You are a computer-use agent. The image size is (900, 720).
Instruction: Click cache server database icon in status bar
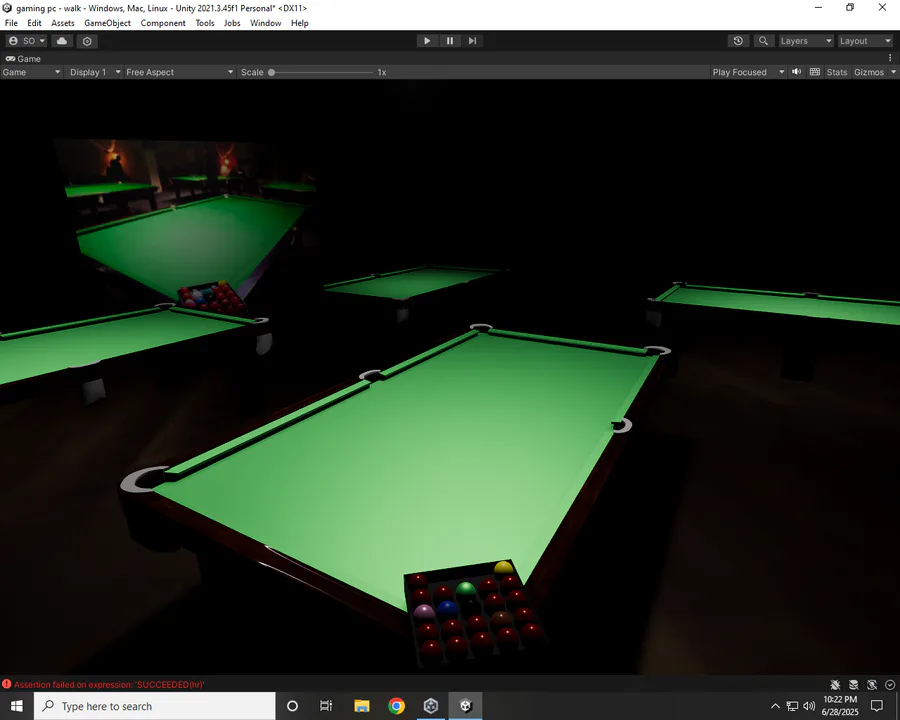[854, 684]
